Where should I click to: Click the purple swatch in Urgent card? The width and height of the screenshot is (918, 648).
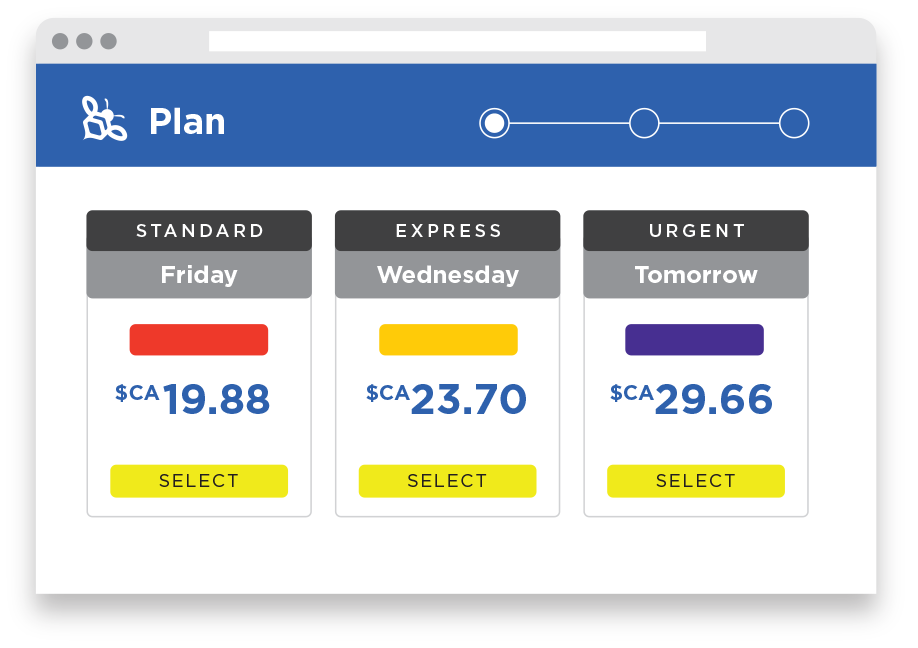pos(695,340)
